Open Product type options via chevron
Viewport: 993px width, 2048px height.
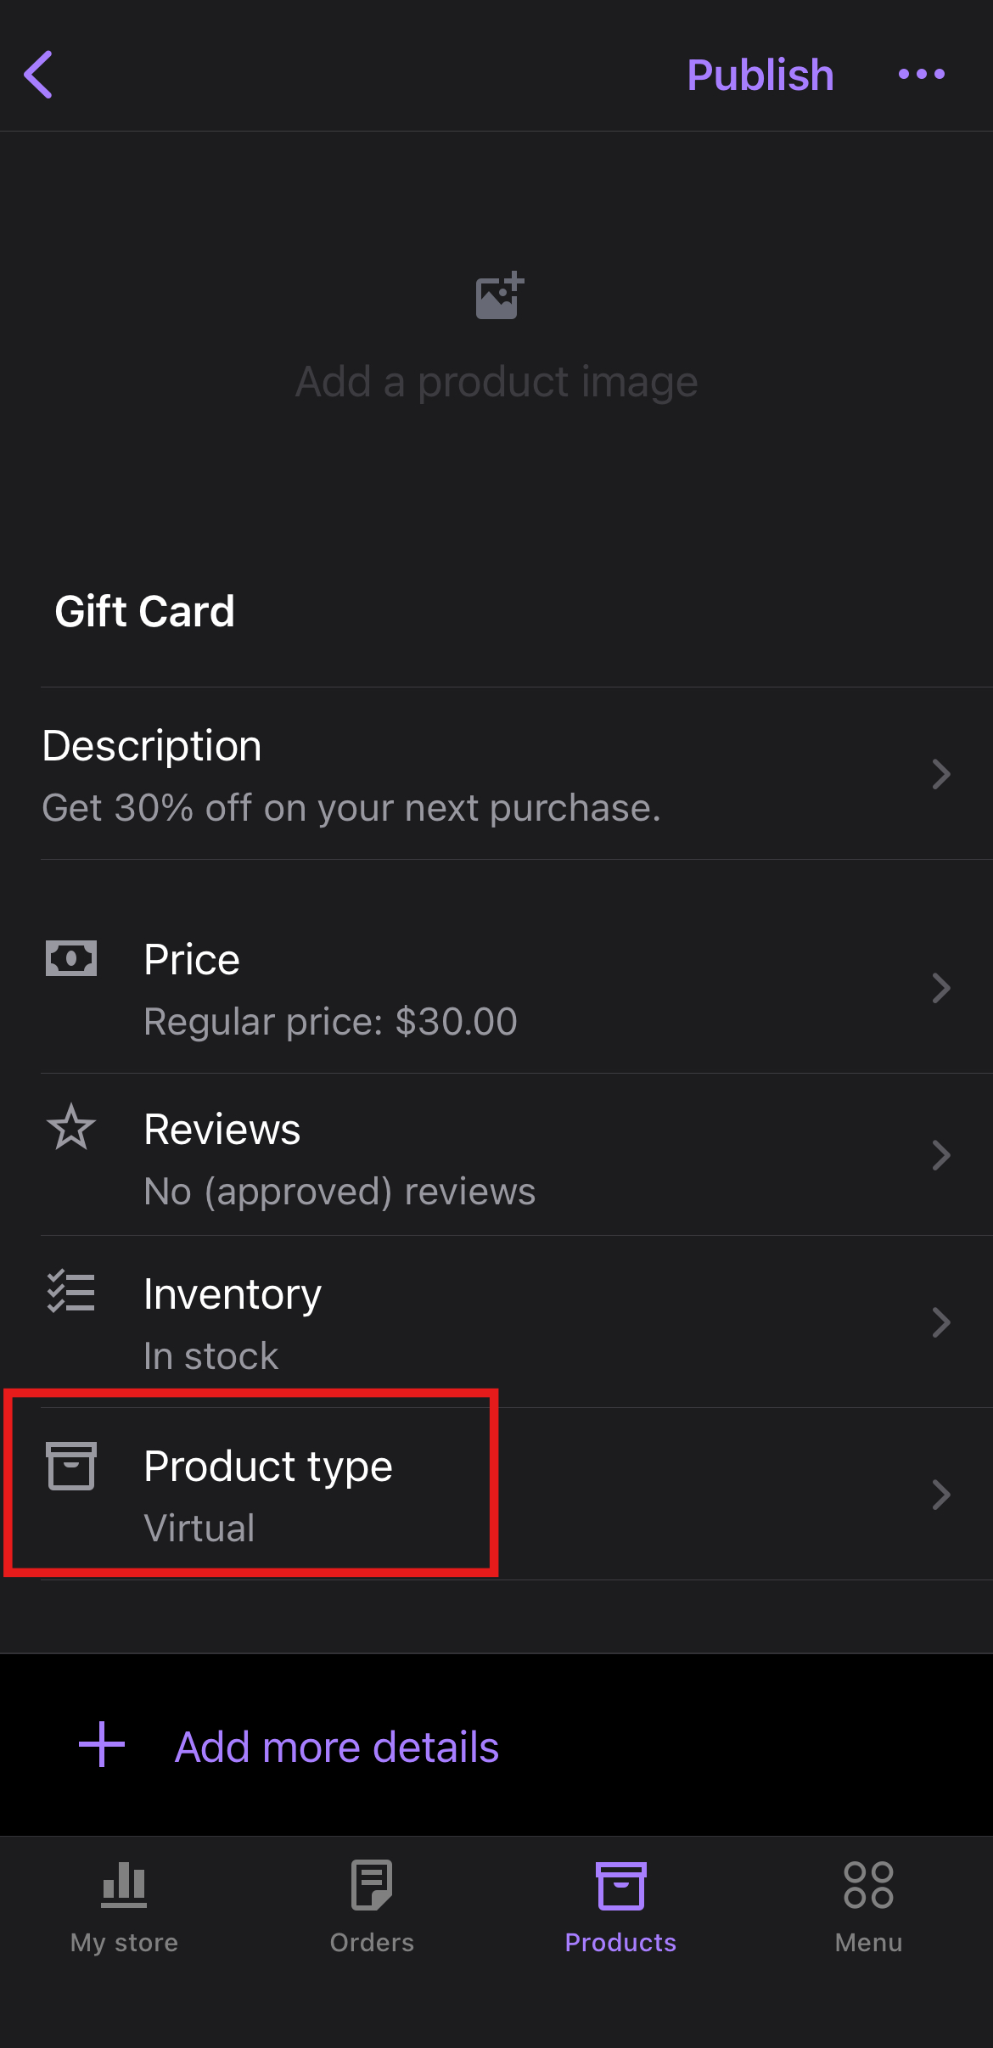pos(940,1495)
